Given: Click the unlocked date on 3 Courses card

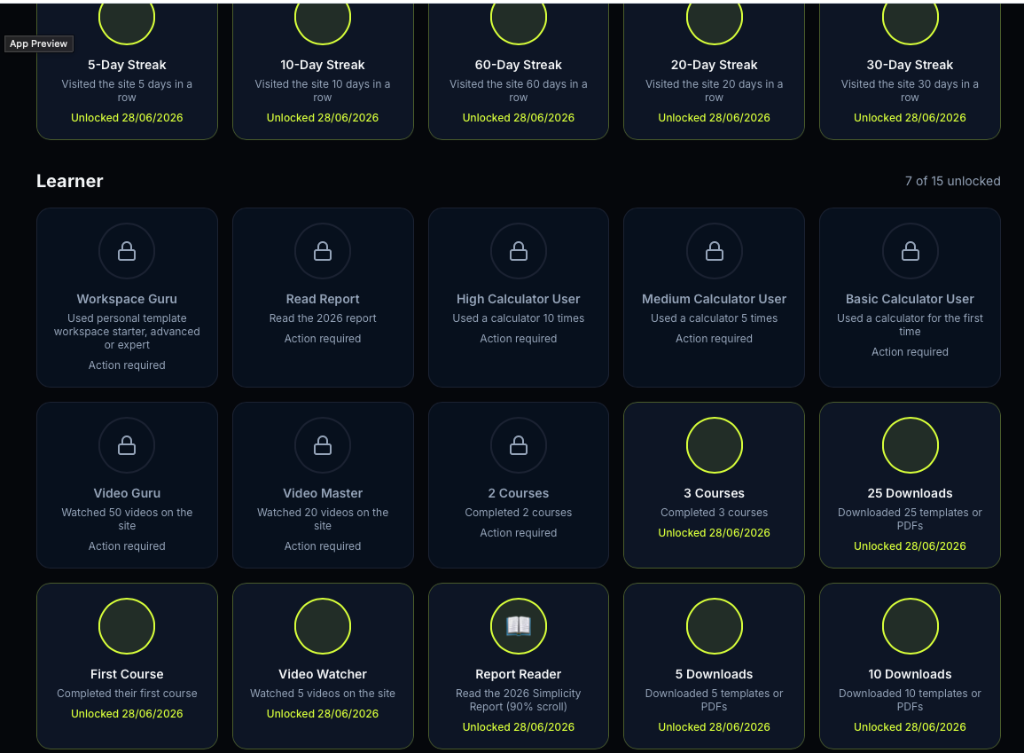Looking at the screenshot, I should coord(714,532).
